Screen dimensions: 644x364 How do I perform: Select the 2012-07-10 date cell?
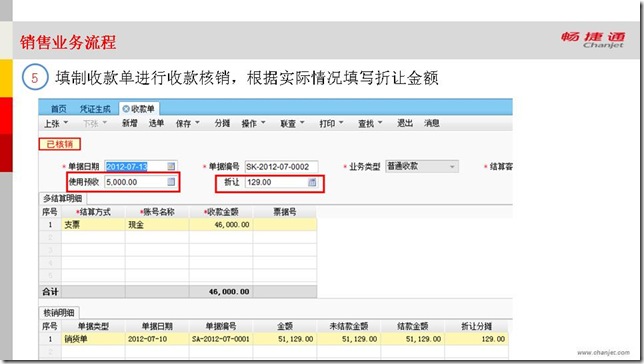point(157,339)
